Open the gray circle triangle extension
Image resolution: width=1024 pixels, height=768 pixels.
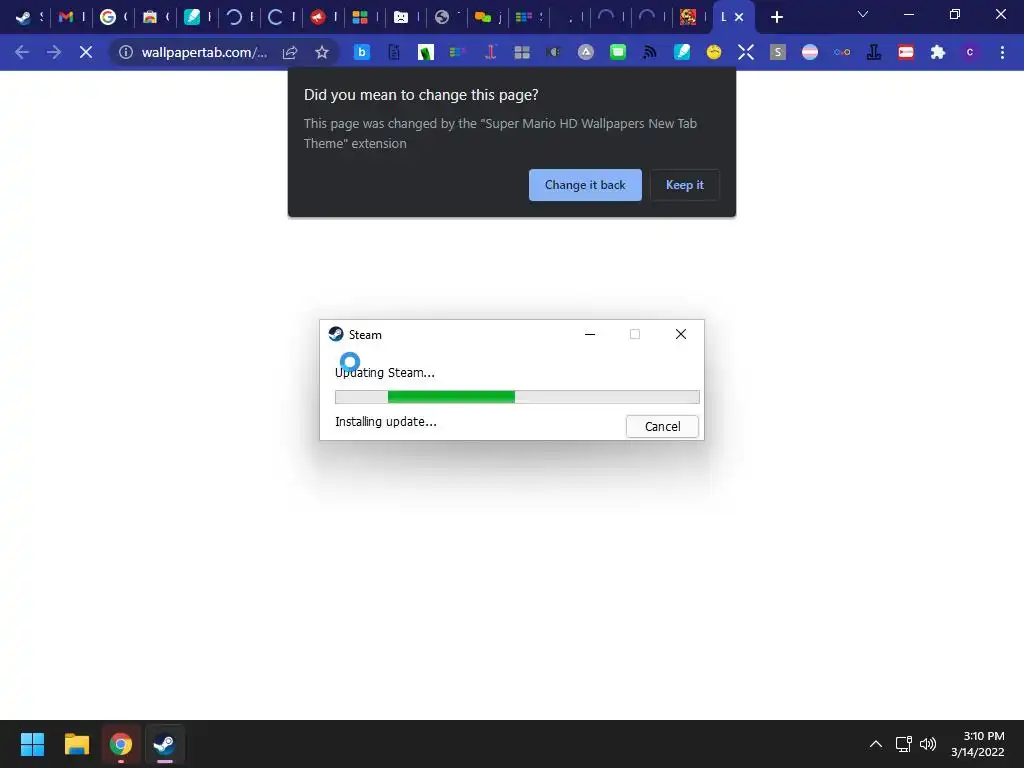coord(586,52)
